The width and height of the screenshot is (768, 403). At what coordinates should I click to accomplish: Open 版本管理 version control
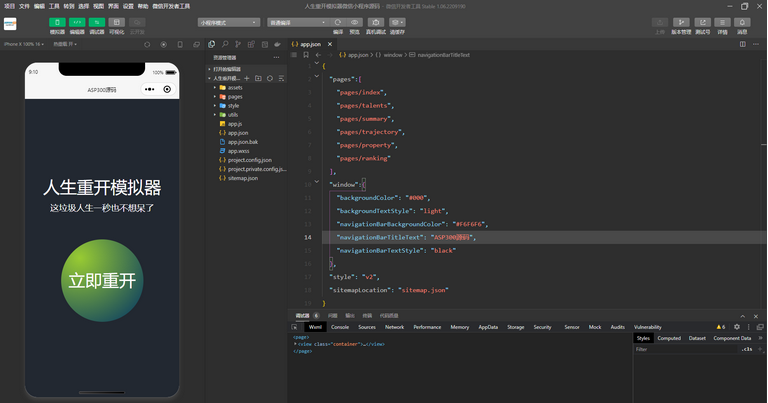[680, 22]
